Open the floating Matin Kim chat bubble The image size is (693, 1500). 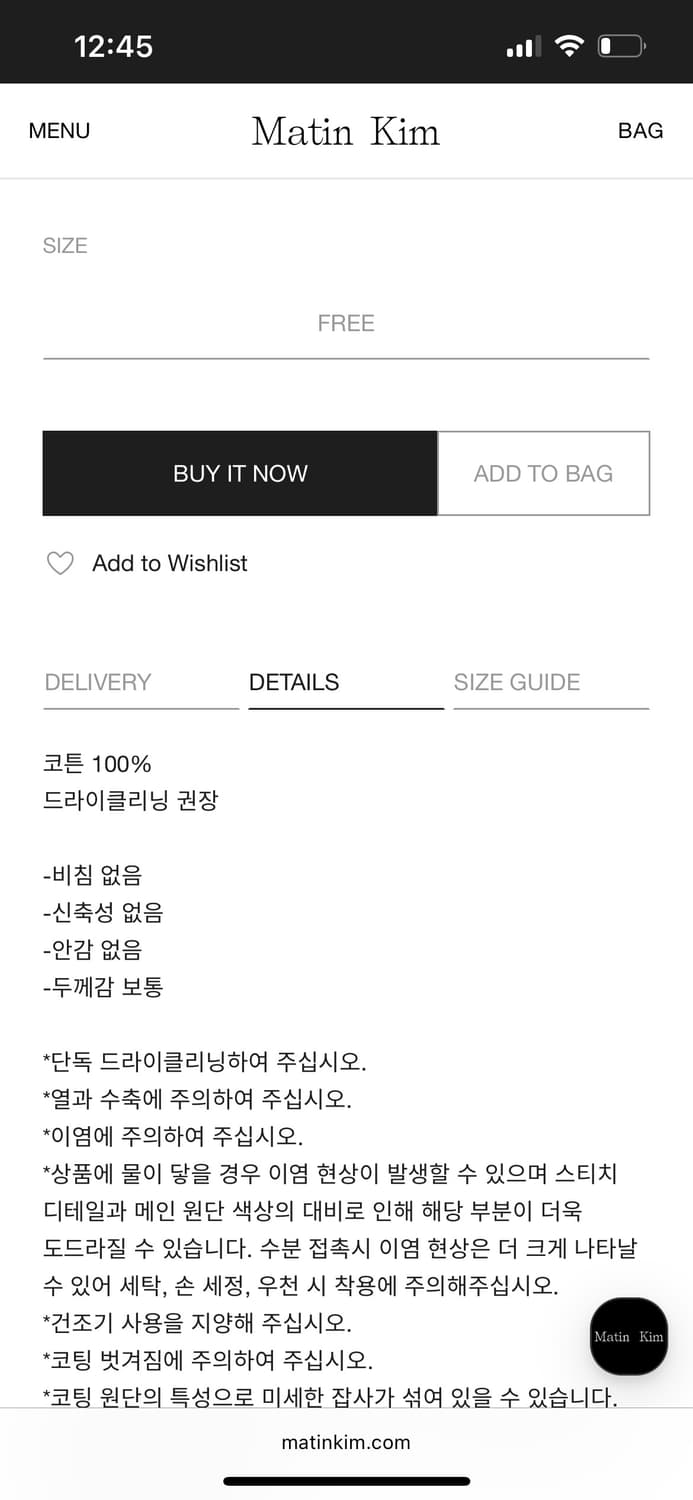click(628, 1336)
